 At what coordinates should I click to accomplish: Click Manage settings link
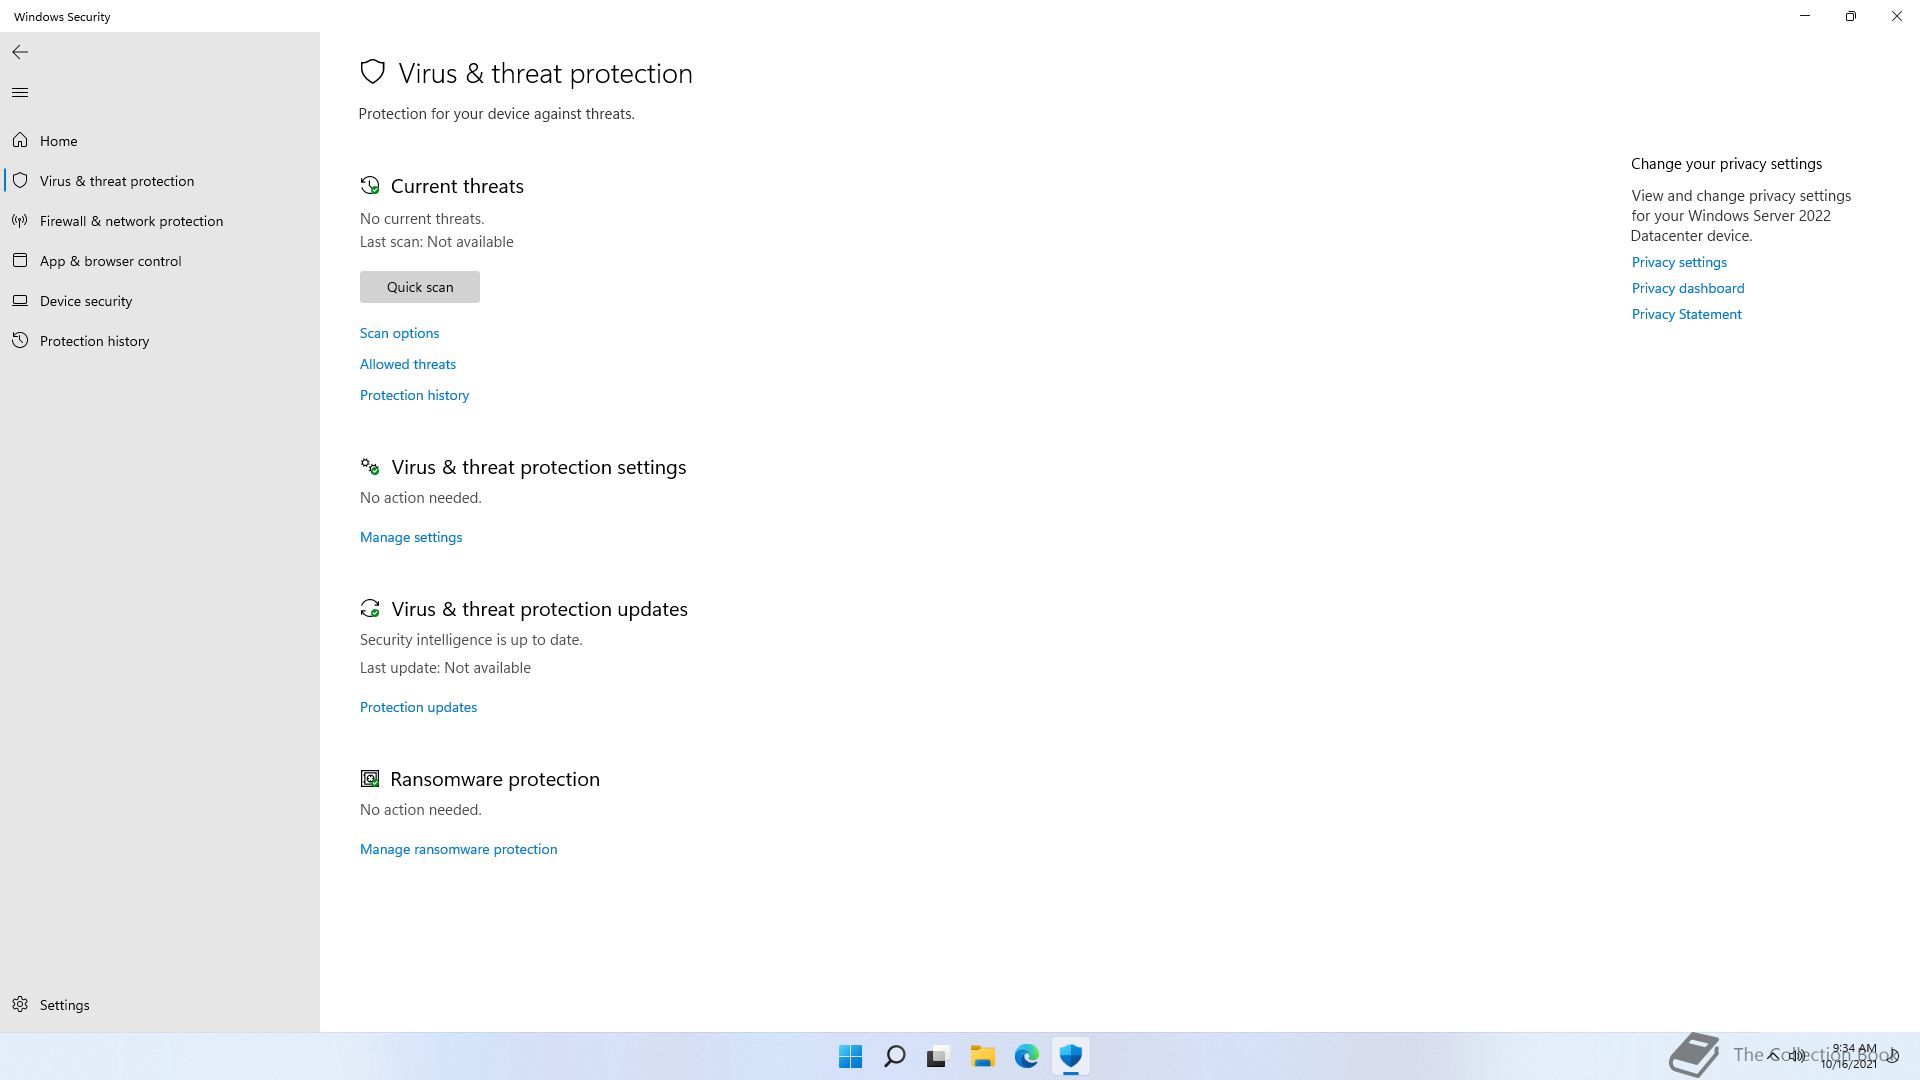click(411, 537)
